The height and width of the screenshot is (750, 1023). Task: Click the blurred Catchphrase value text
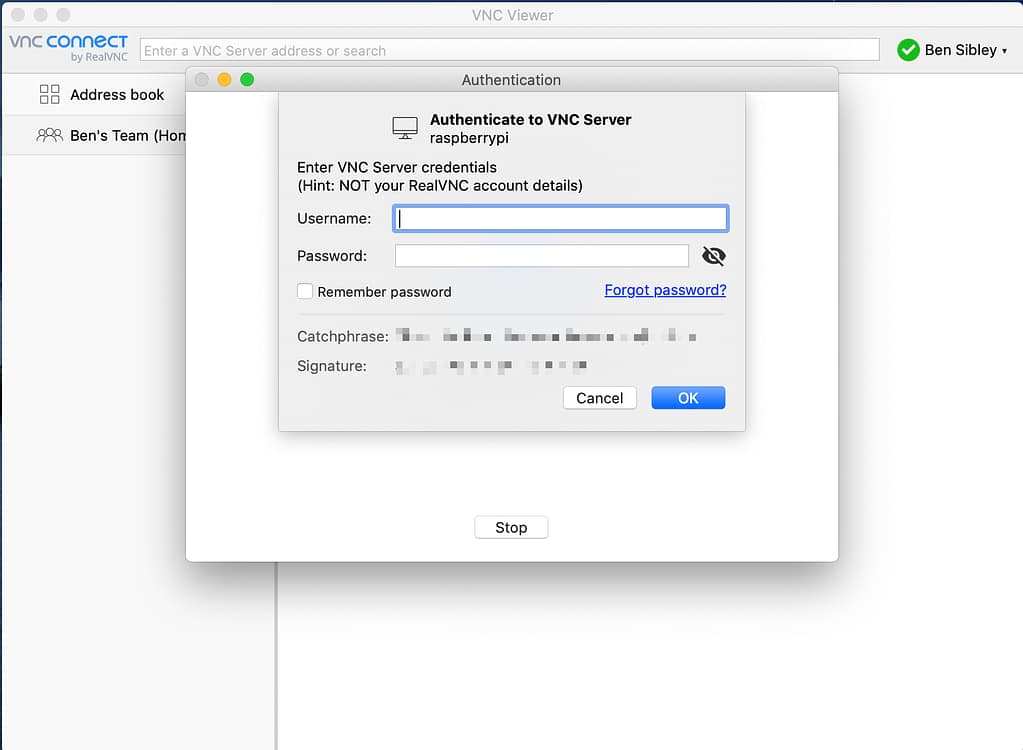tap(545, 336)
